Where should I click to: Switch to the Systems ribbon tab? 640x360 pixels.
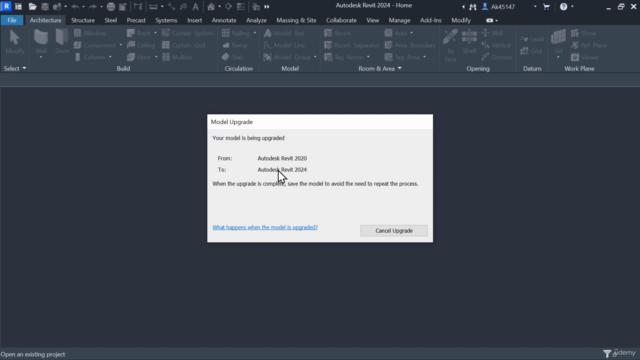click(166, 20)
